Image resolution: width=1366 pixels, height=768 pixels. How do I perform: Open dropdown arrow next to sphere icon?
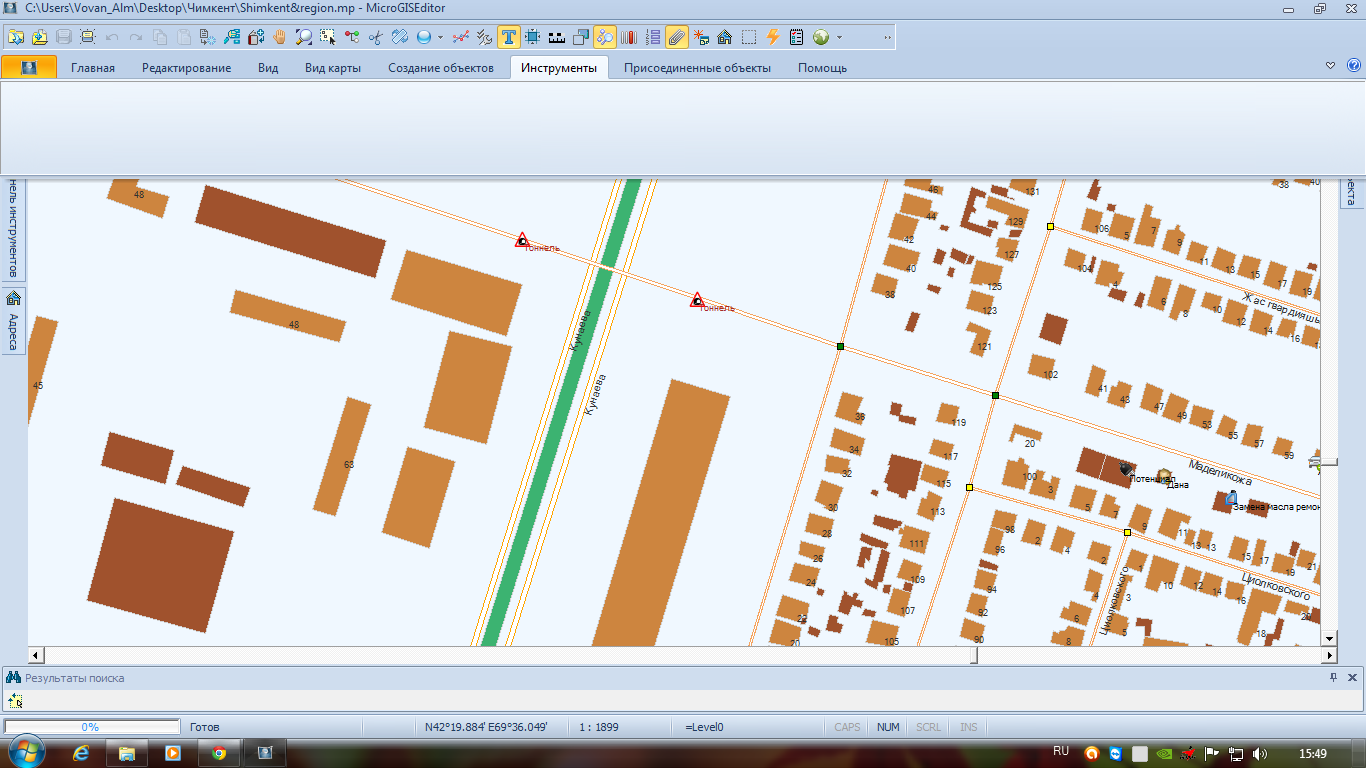point(440,38)
